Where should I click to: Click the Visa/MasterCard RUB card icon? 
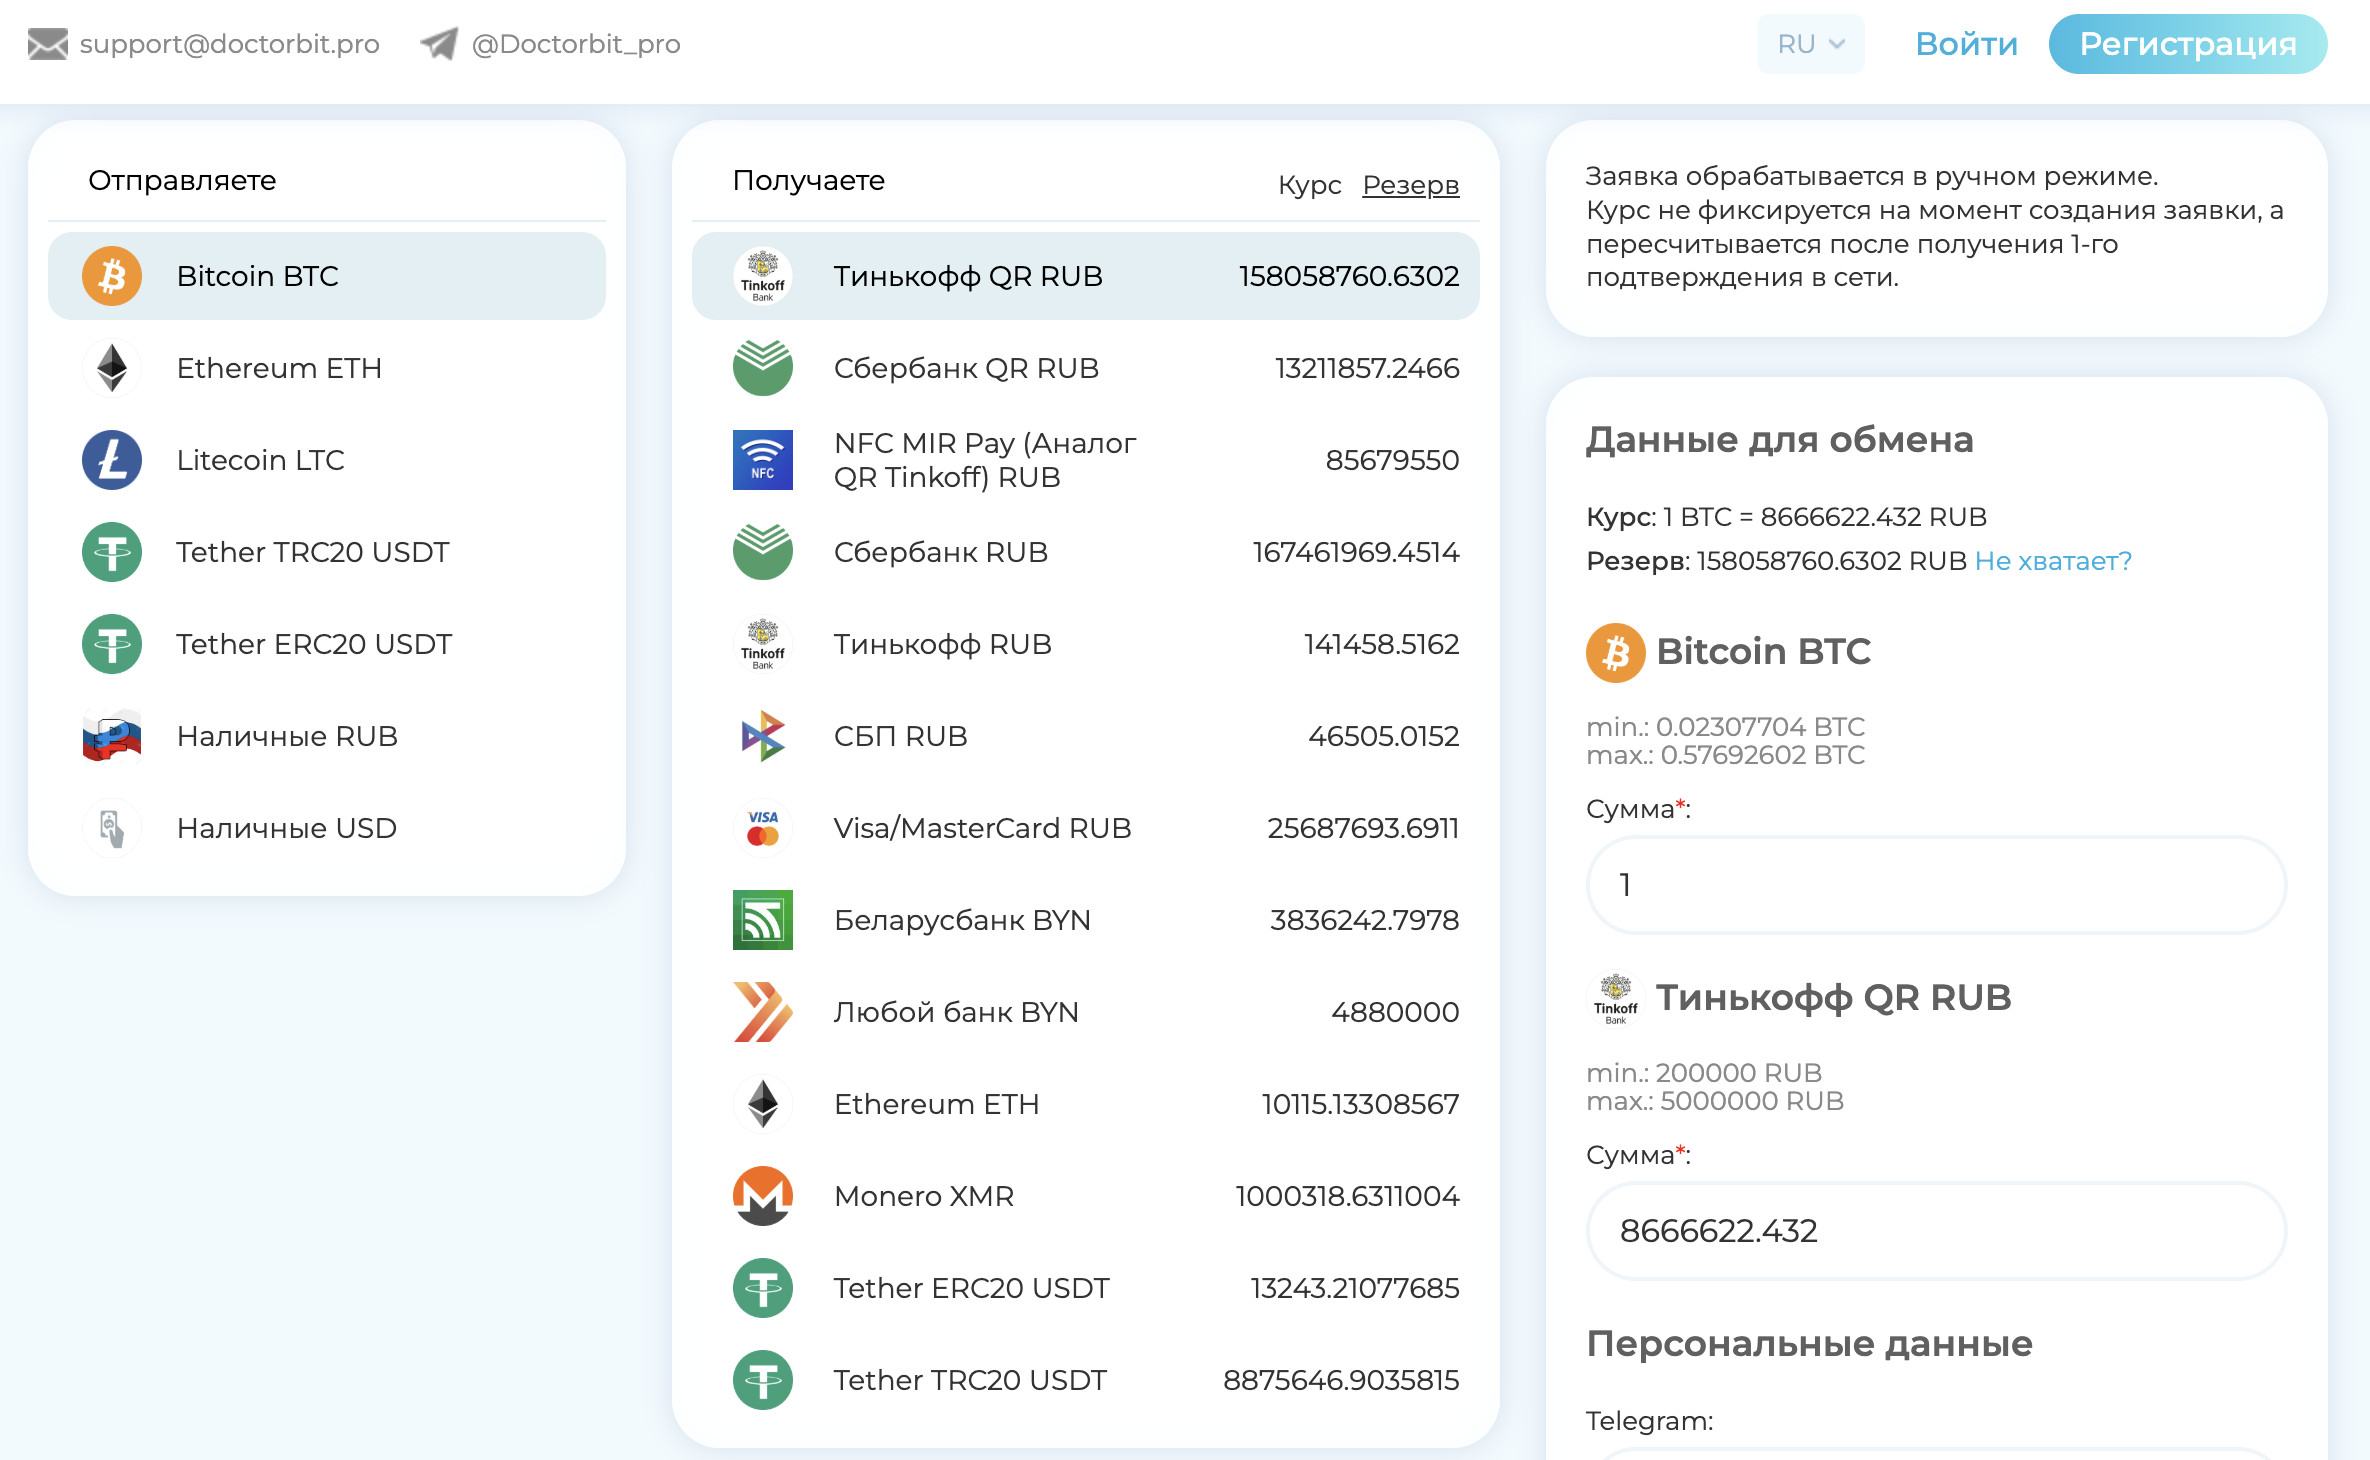point(763,828)
